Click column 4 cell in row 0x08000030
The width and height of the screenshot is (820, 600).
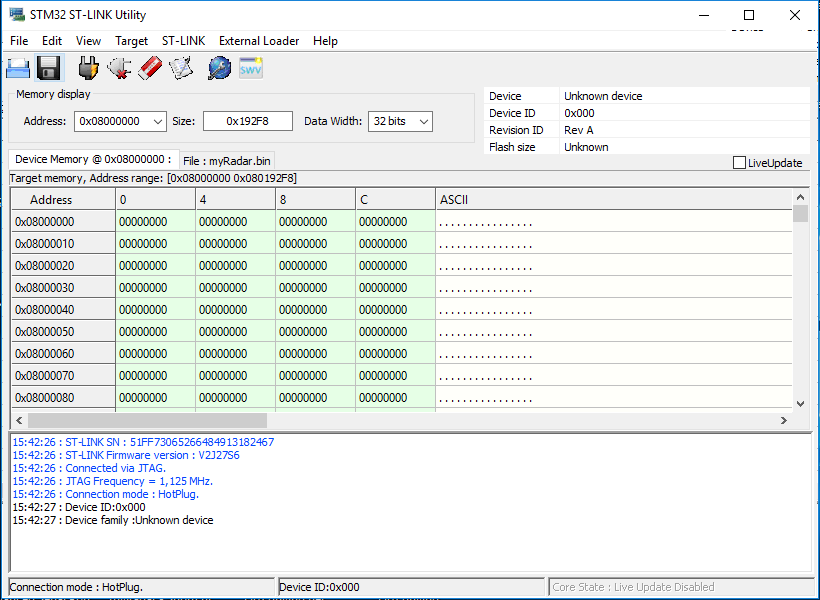pos(235,288)
